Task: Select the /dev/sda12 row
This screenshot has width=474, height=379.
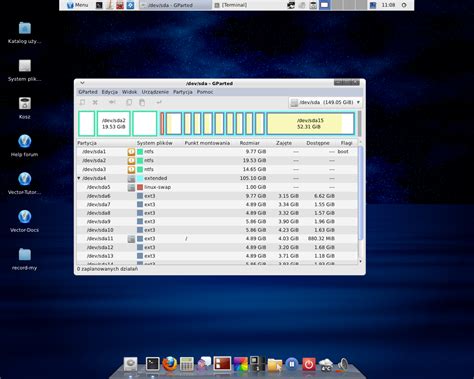Action: coord(217,247)
